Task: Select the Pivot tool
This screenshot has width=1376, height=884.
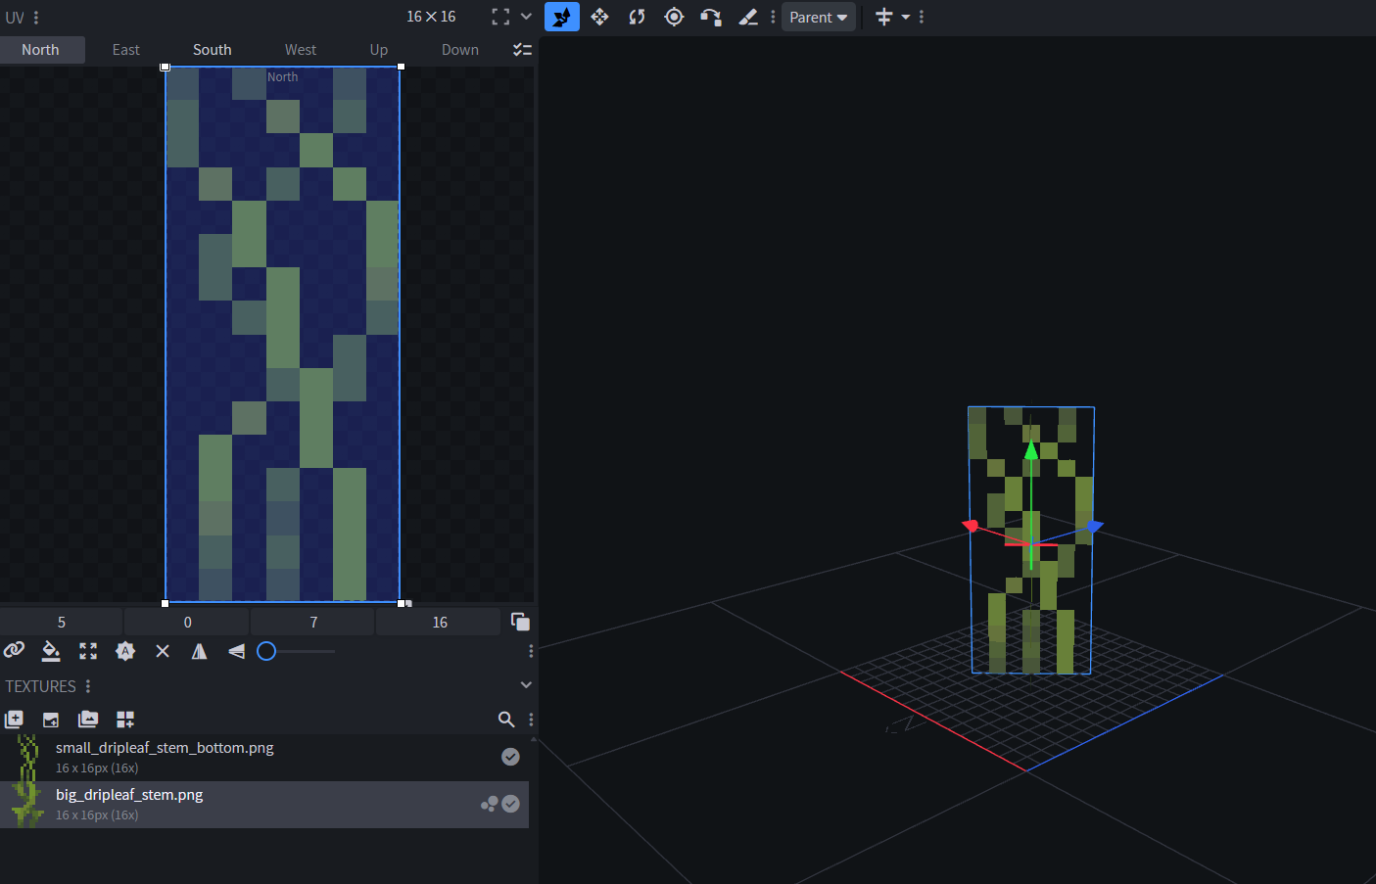Action: [x=674, y=17]
